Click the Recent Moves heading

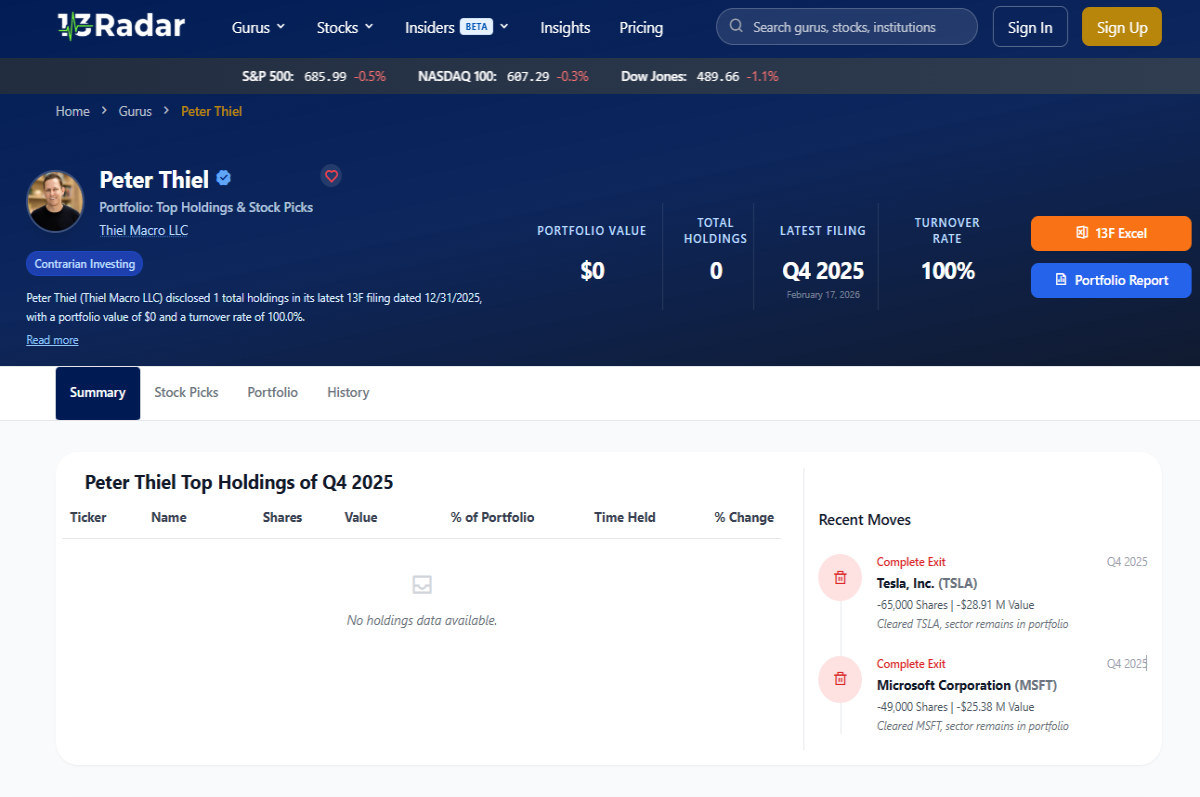tap(865, 519)
